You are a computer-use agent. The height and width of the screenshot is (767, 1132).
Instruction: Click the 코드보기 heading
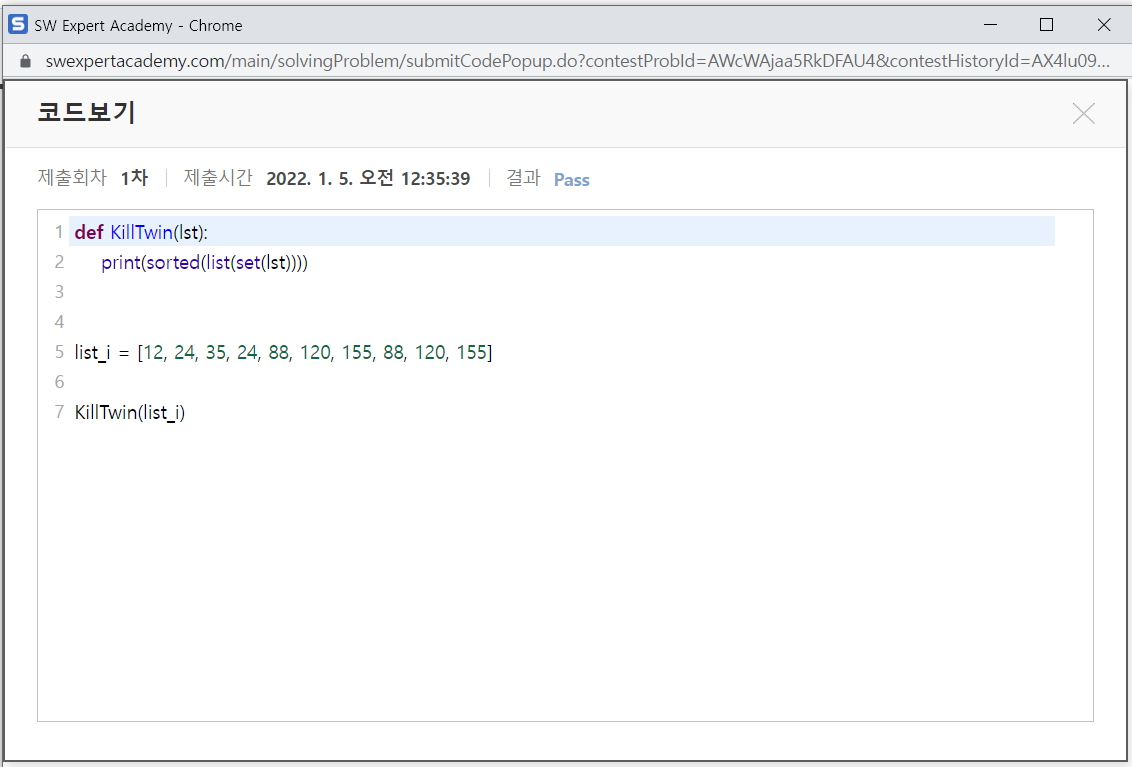point(87,113)
